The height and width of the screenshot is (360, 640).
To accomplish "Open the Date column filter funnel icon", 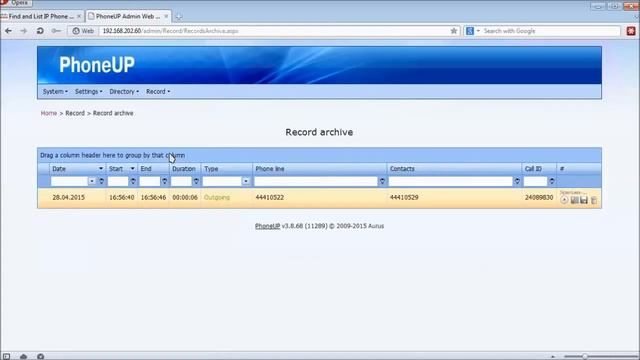I will coord(102,181).
